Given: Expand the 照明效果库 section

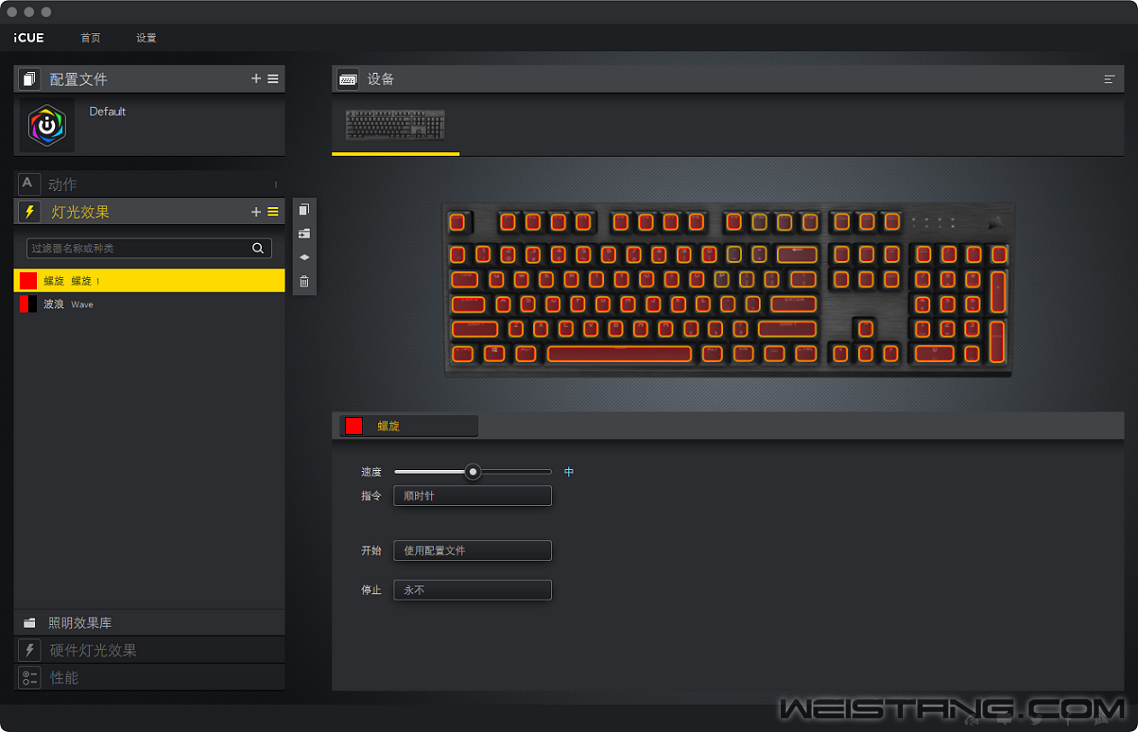Looking at the screenshot, I should pyautogui.click(x=149, y=623).
